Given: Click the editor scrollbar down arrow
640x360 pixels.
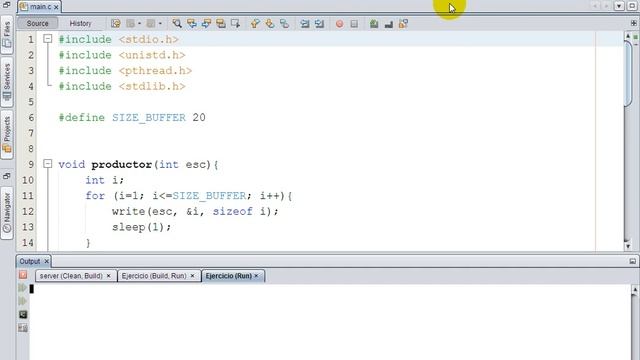Looking at the screenshot, I should pyautogui.click(x=628, y=246).
